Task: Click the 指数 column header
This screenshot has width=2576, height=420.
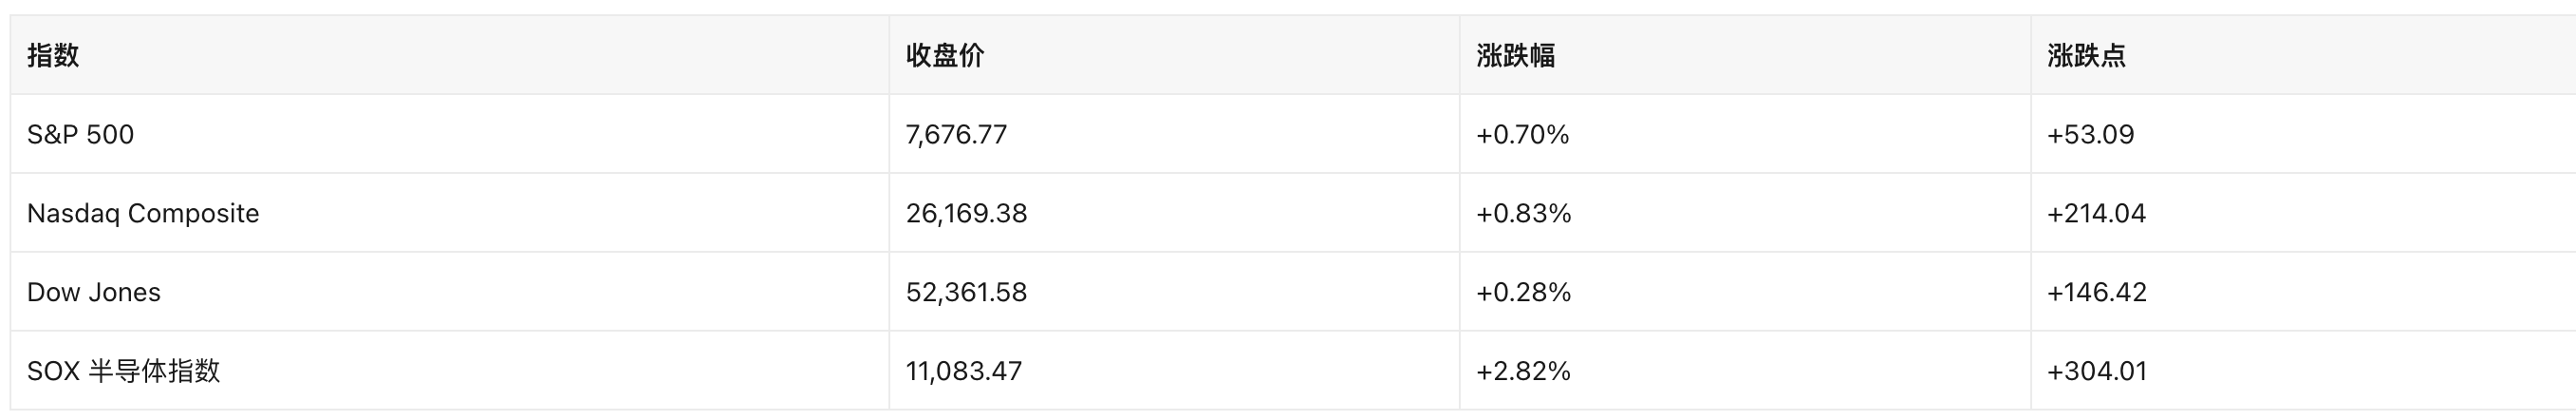Action: tap(450, 55)
